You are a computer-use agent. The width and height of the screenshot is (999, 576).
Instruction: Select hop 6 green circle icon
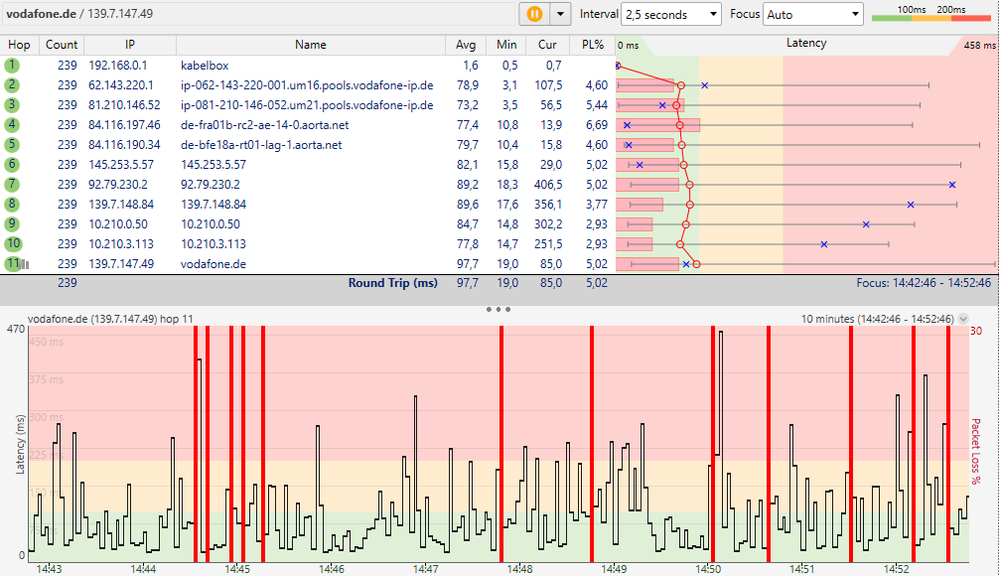coord(11,164)
